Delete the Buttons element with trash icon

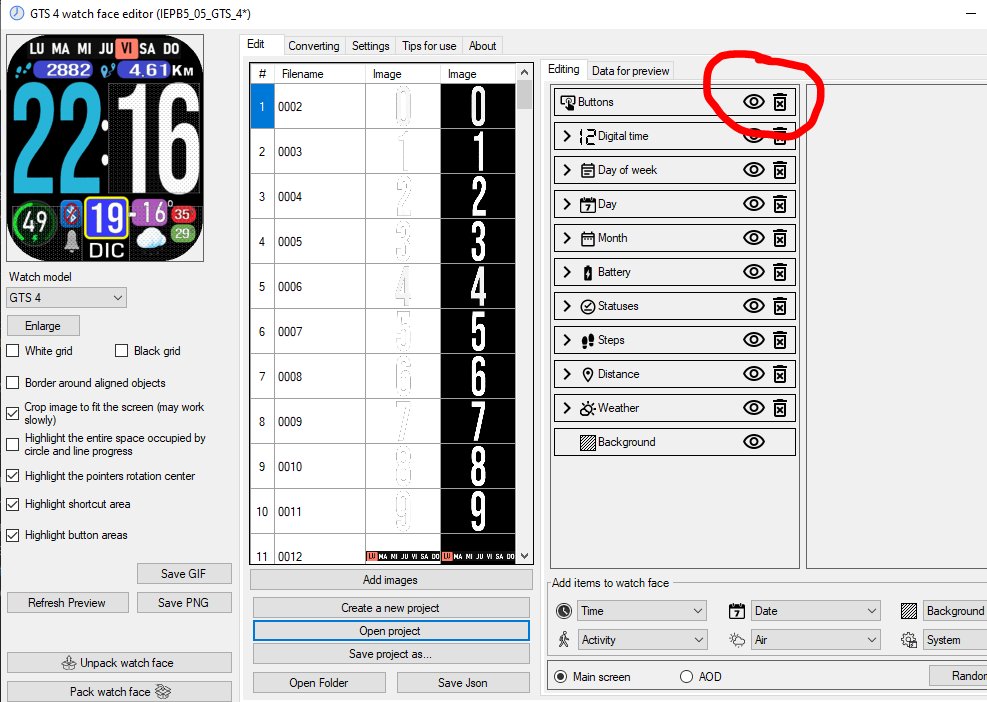[779, 102]
